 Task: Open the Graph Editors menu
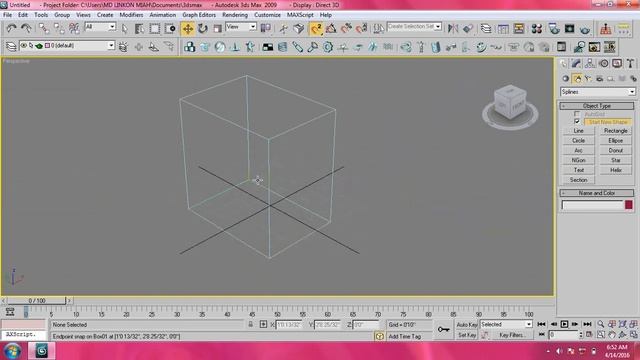(199, 15)
